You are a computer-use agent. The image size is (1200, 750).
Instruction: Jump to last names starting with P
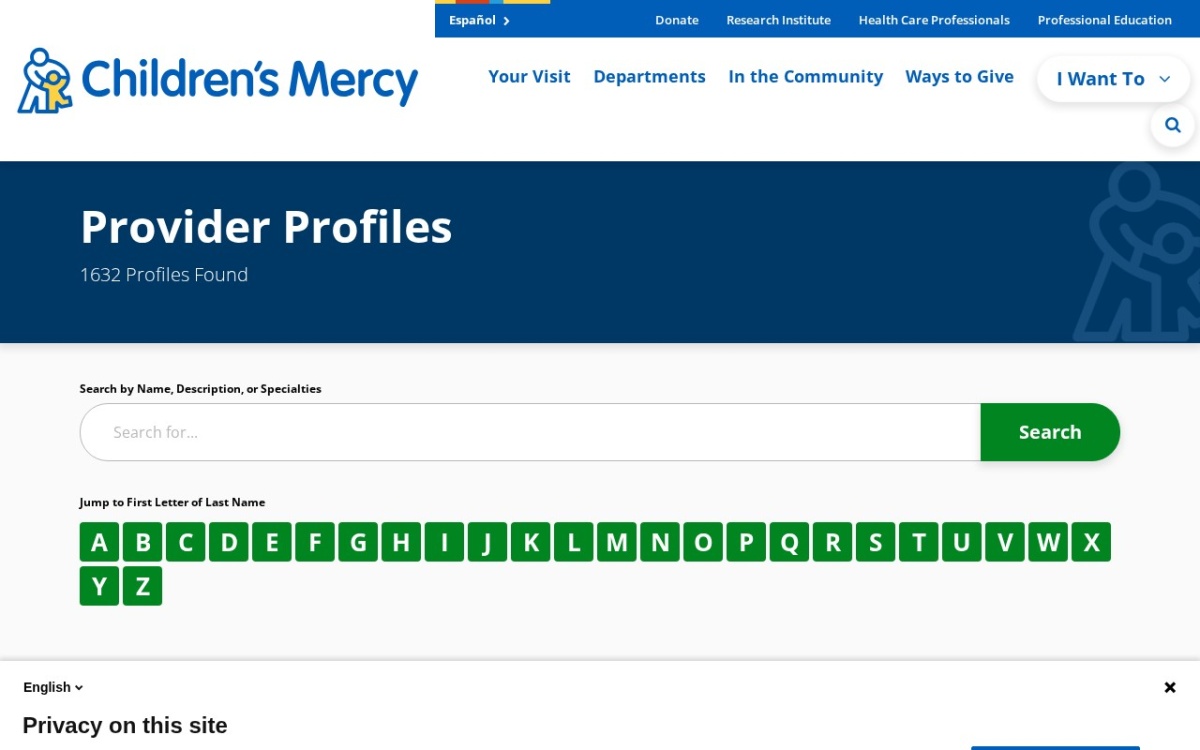click(x=746, y=542)
